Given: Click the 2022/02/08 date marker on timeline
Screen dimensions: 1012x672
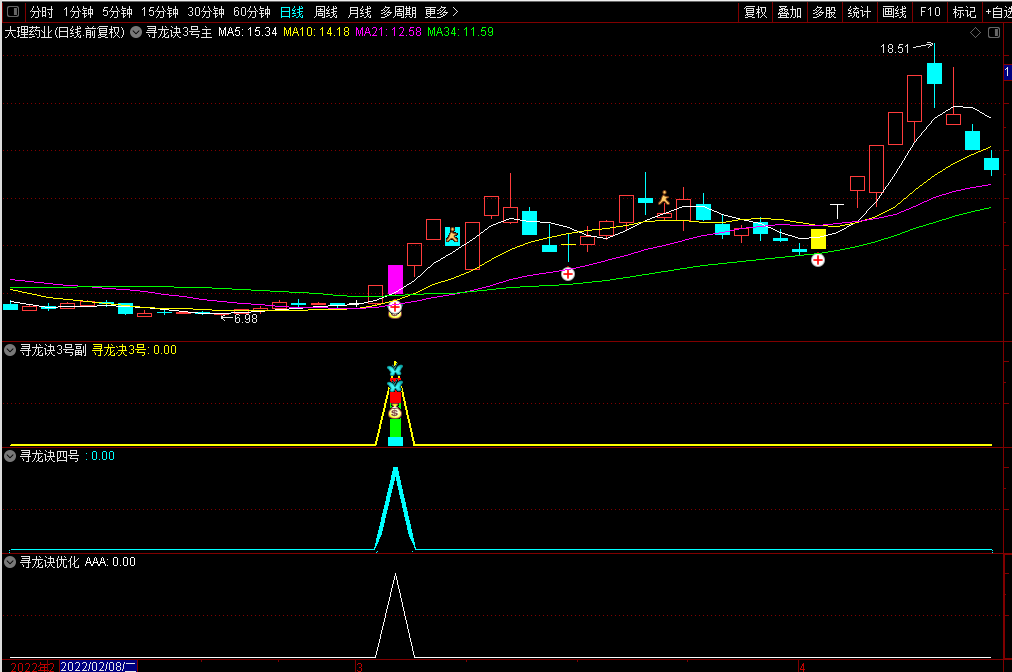Looking at the screenshot, I should click(x=98, y=665).
